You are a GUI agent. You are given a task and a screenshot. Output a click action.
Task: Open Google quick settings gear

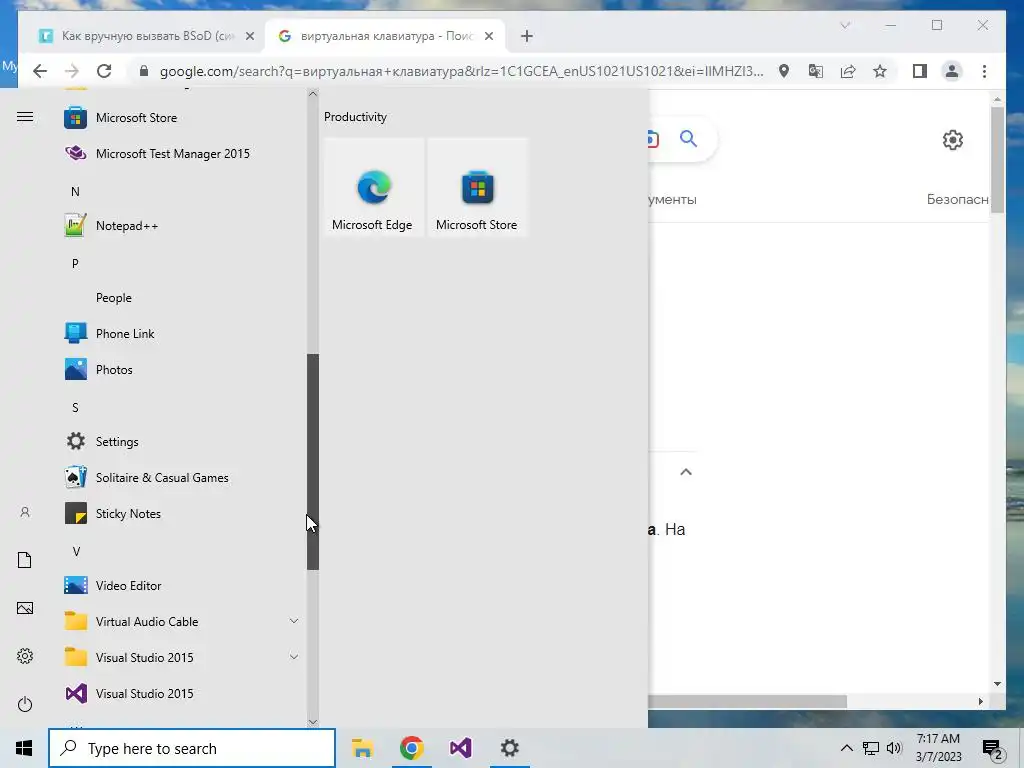point(953,140)
